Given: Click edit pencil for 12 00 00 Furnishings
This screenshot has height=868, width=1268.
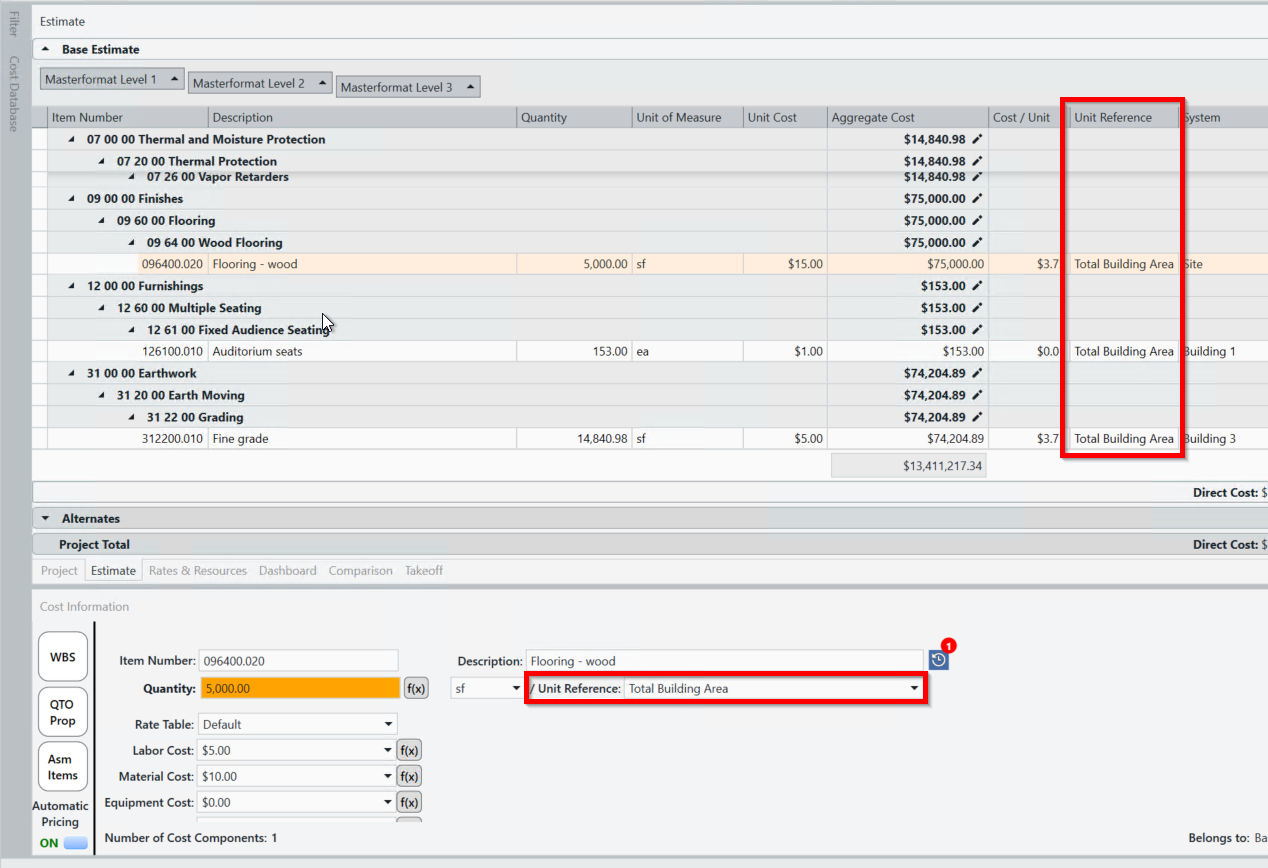Looking at the screenshot, I should point(977,286).
